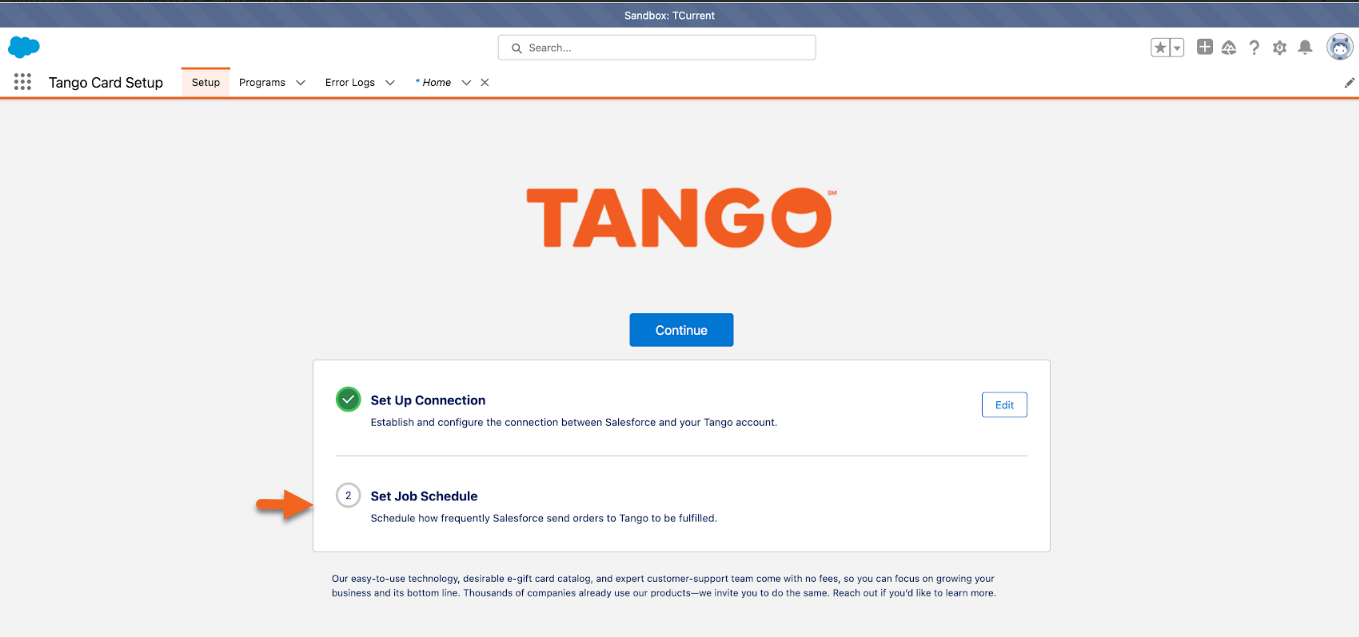Click the edit page pencil icon
Viewport: 1359px width, 637px height.
point(1349,82)
